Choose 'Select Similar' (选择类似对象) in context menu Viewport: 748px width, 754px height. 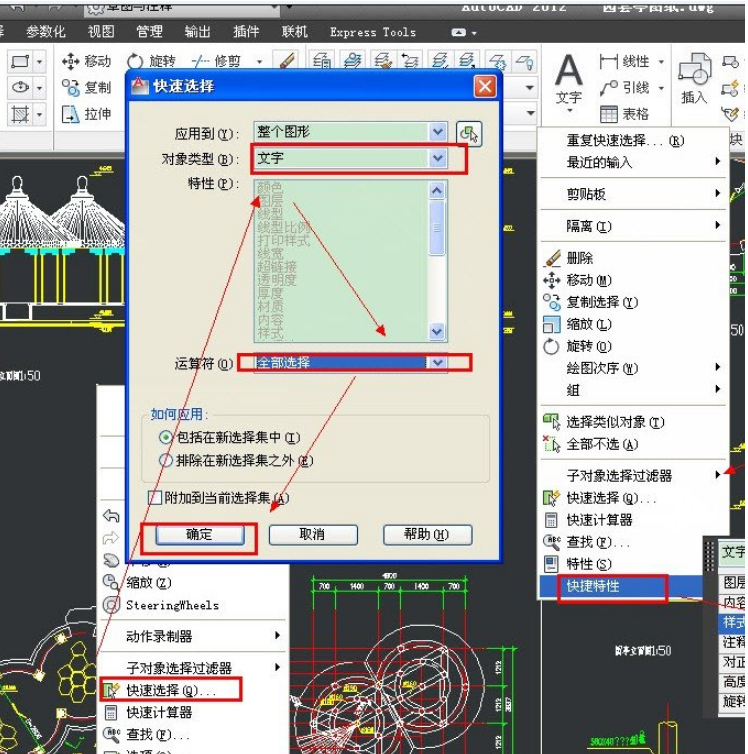click(634, 422)
